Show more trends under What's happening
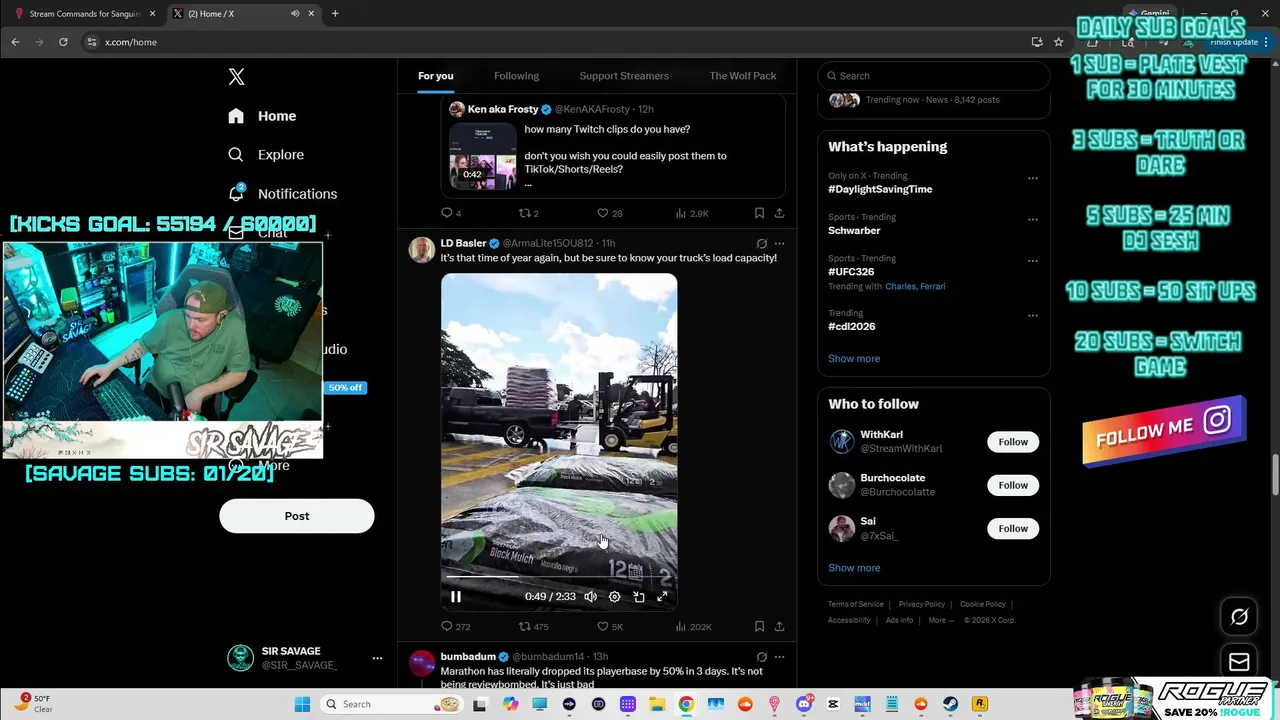1280x720 pixels. 854,358
